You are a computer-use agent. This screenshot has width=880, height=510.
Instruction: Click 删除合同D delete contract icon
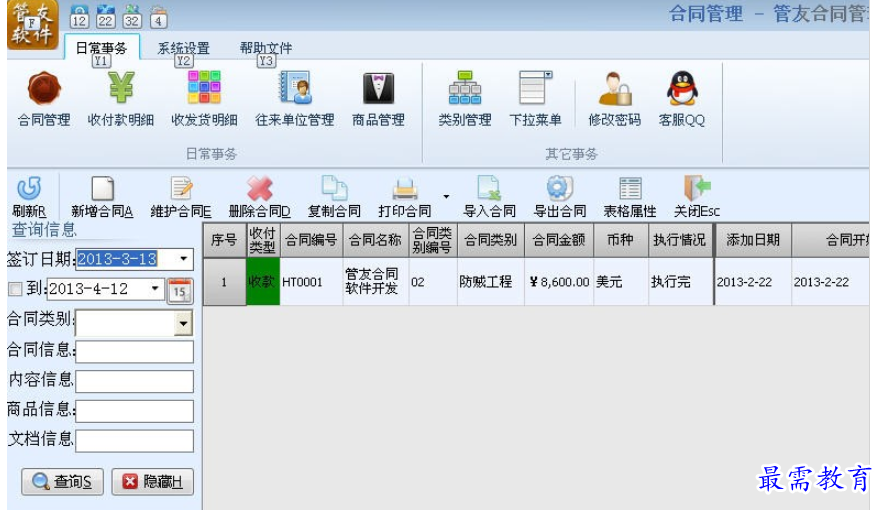click(259, 189)
